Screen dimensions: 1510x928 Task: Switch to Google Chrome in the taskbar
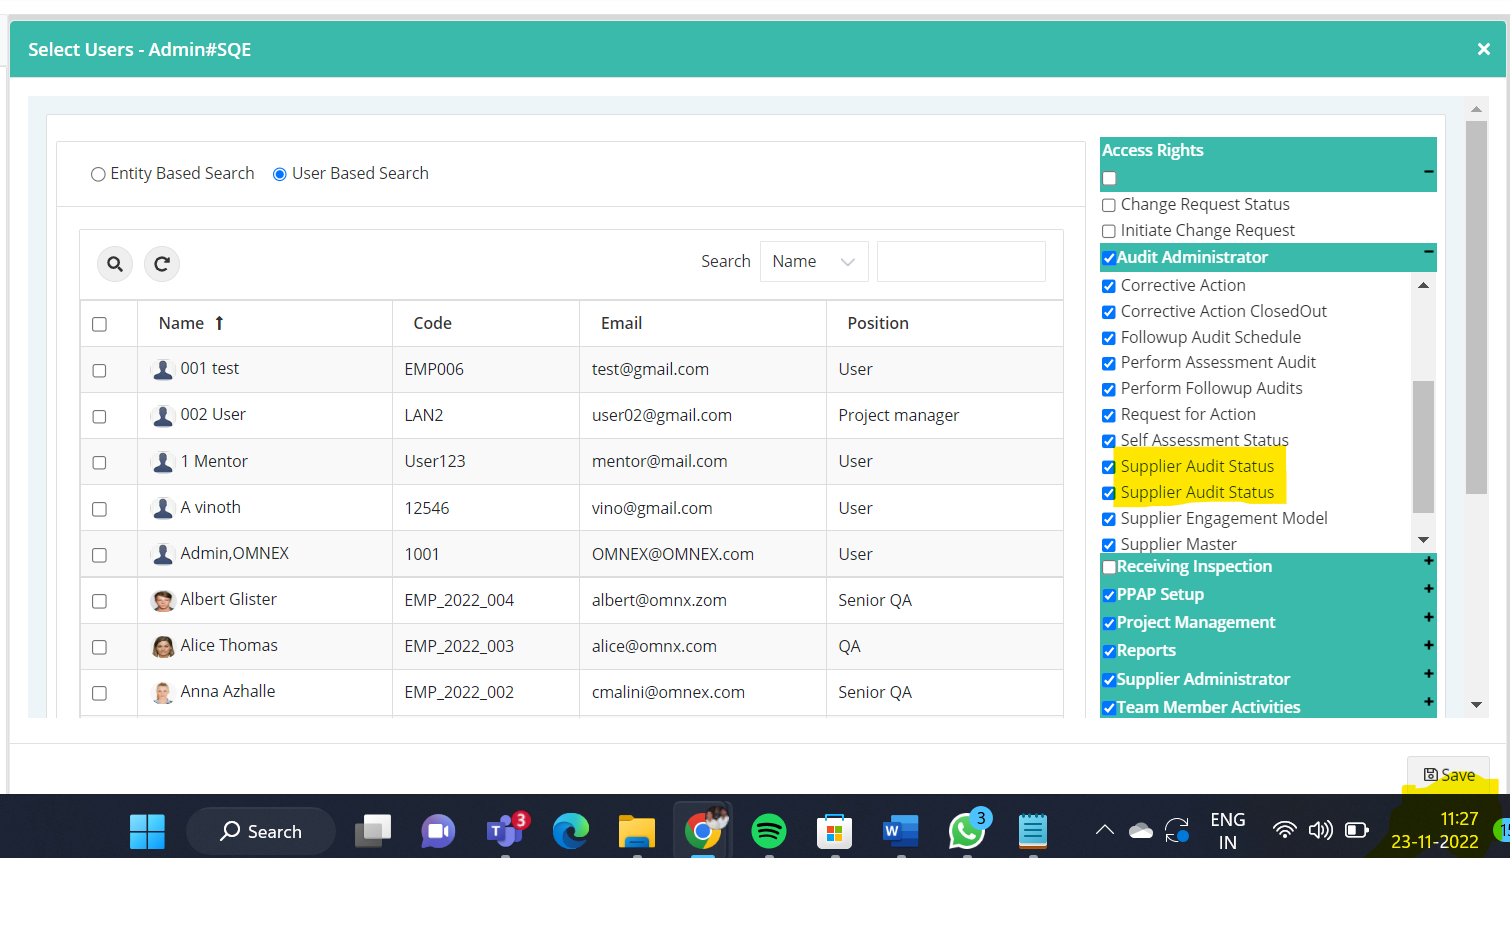pos(703,831)
